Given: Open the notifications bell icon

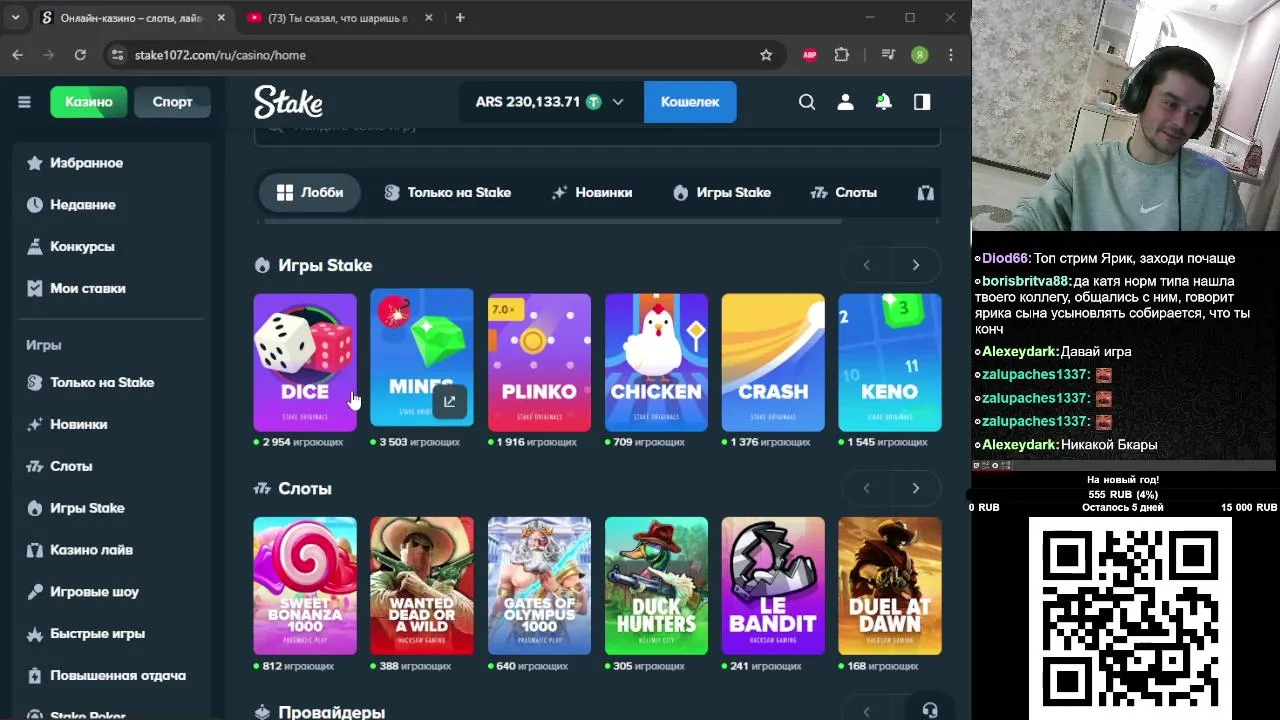Looking at the screenshot, I should (884, 102).
